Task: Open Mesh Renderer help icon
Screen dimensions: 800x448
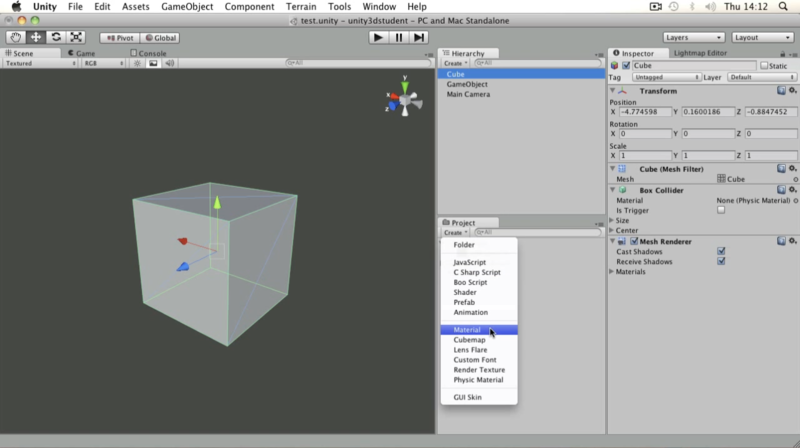Action: [781, 241]
